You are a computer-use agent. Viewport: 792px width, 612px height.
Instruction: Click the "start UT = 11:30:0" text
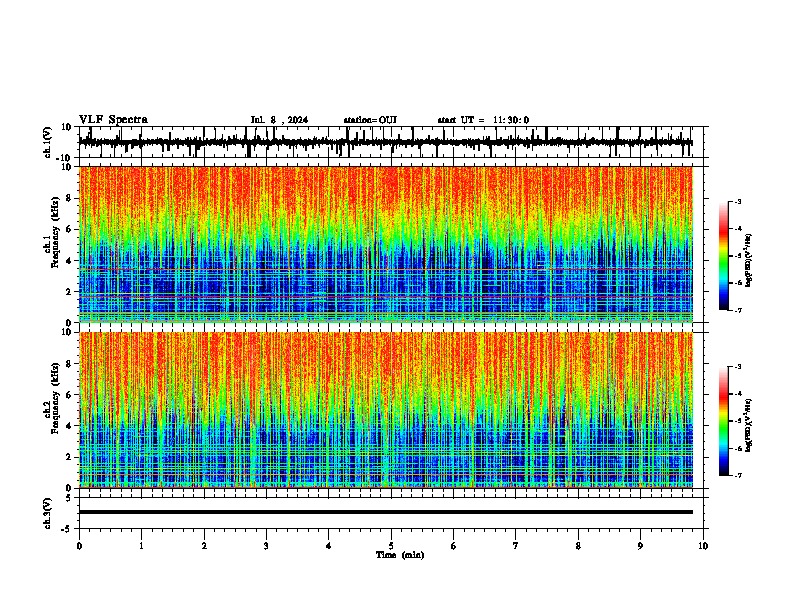(483, 120)
